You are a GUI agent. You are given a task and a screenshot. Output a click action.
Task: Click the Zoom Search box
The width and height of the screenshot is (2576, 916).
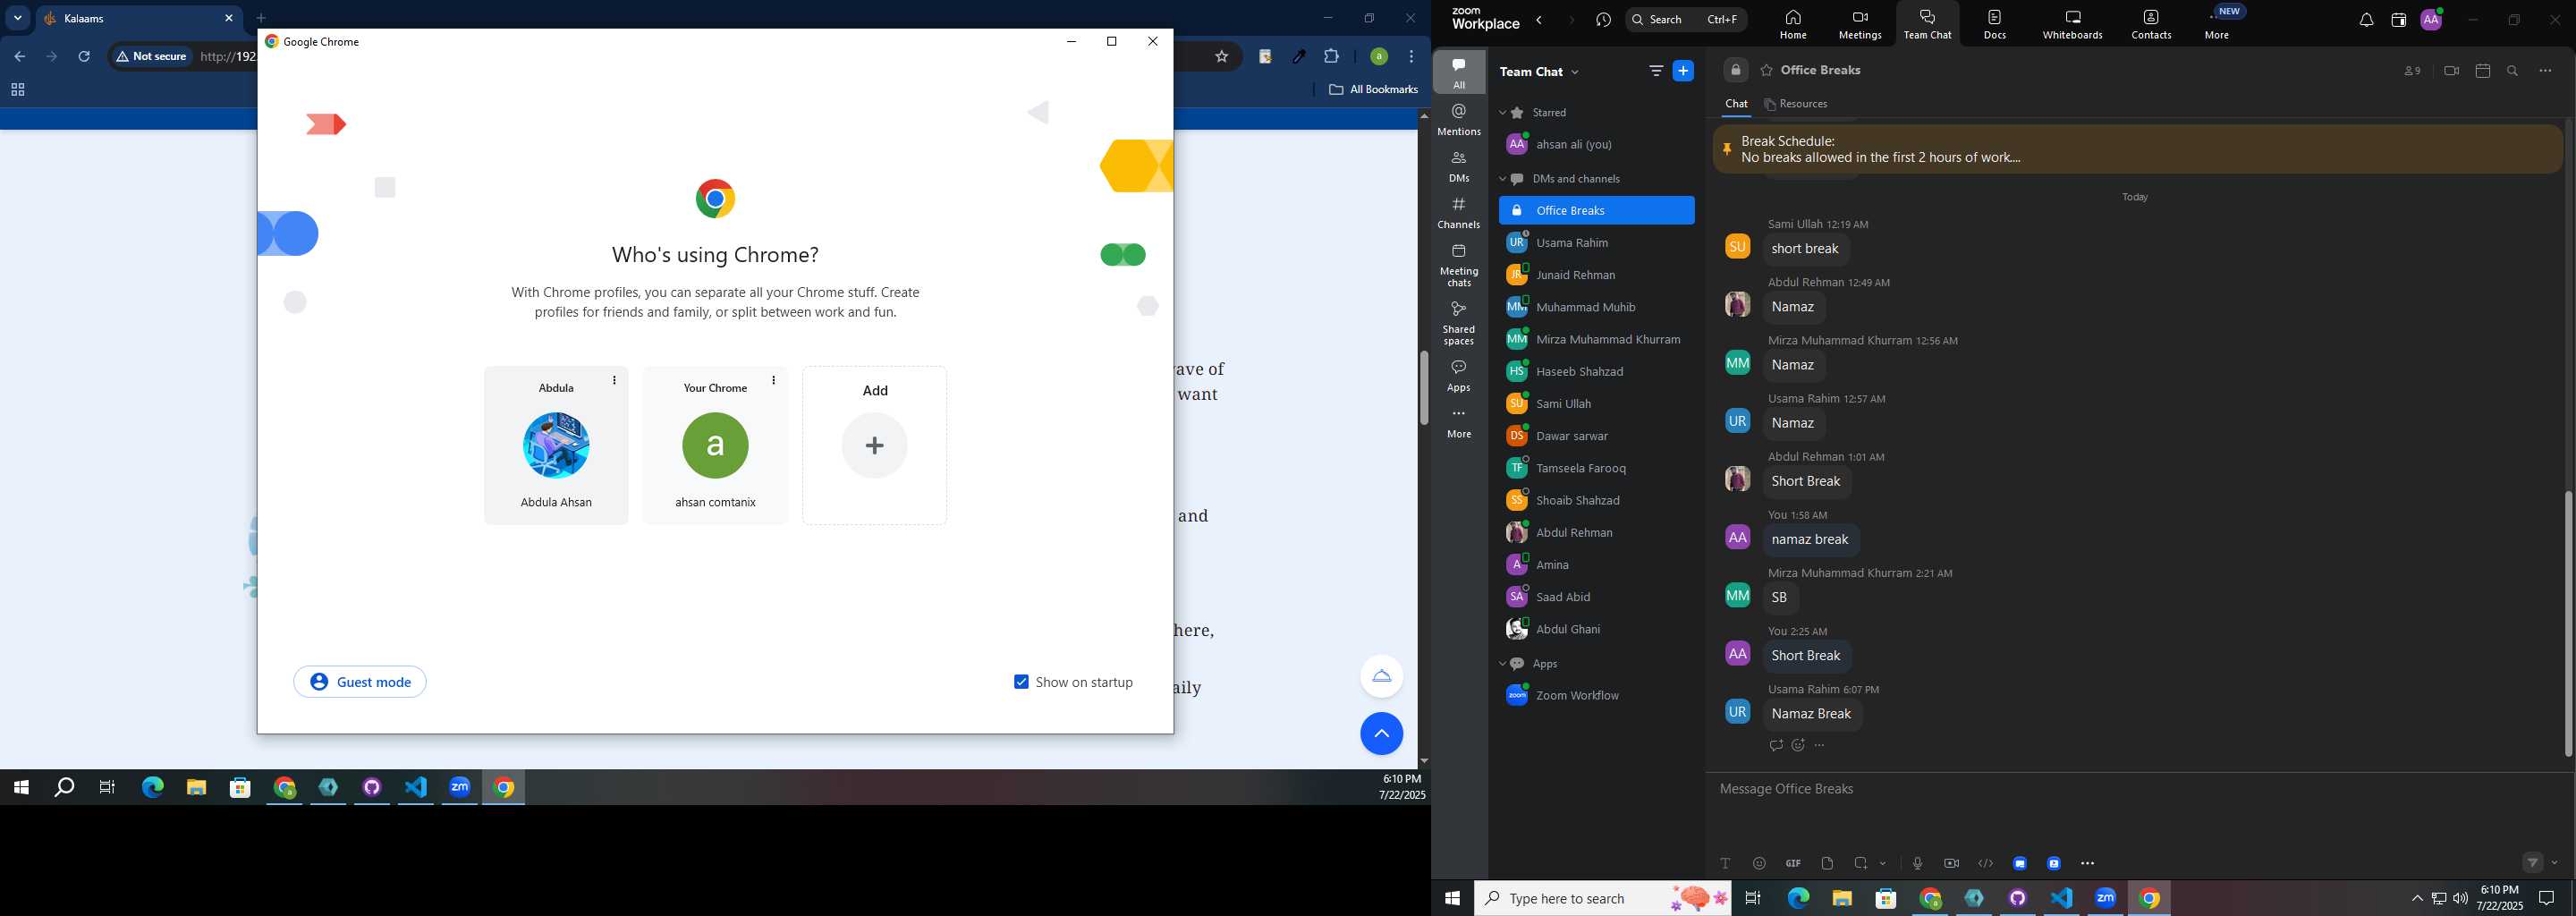1686,20
